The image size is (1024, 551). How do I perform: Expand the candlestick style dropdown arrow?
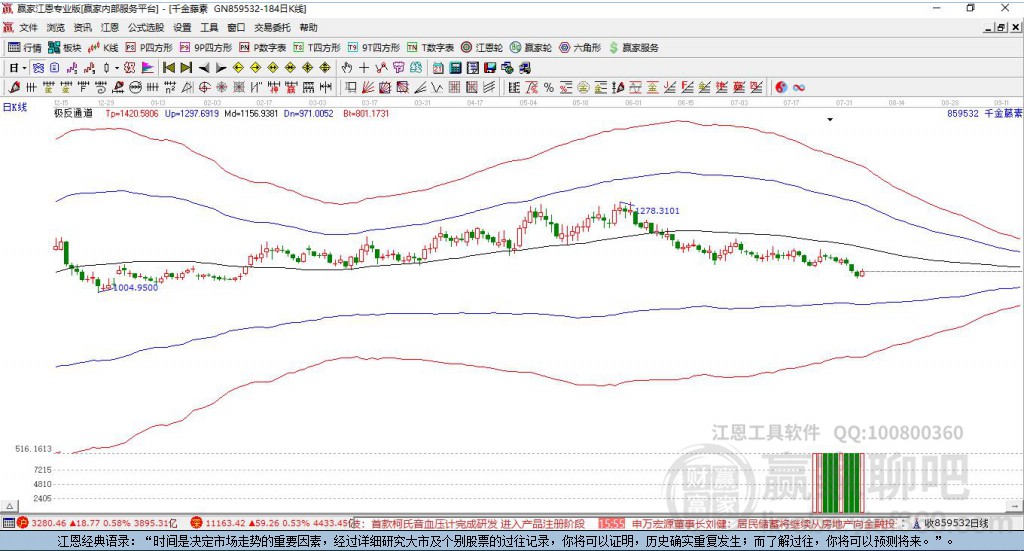coord(117,68)
